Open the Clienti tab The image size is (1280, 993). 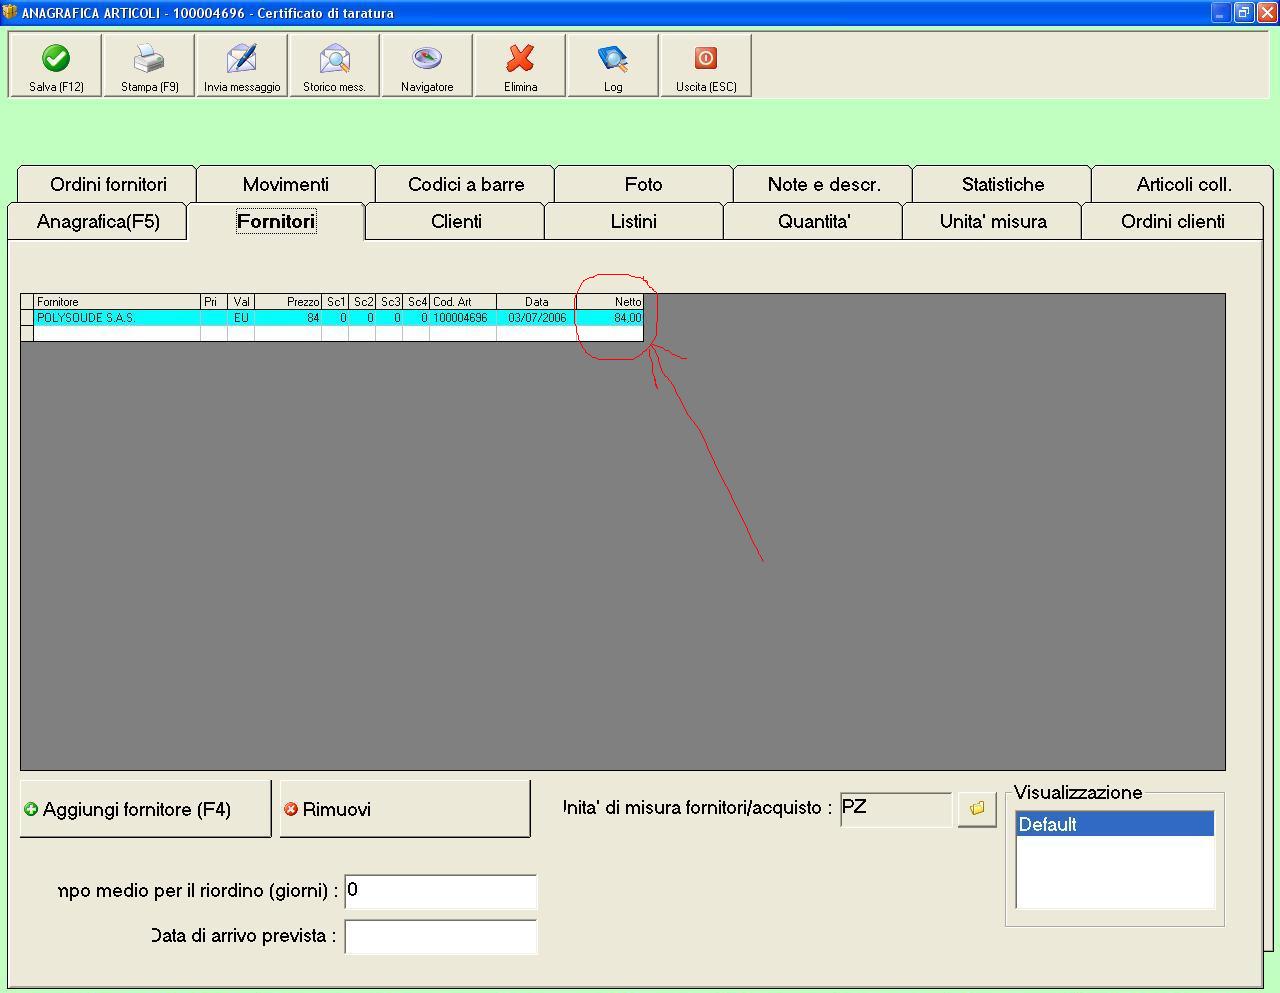[456, 221]
